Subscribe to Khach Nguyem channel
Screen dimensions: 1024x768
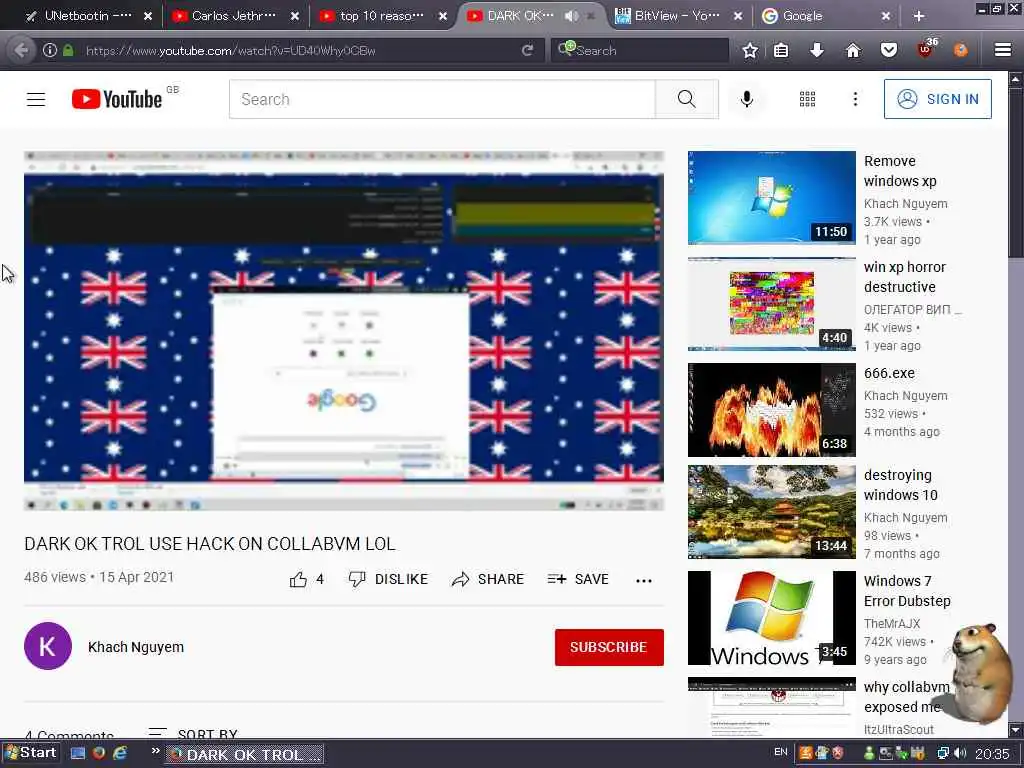[x=609, y=647]
